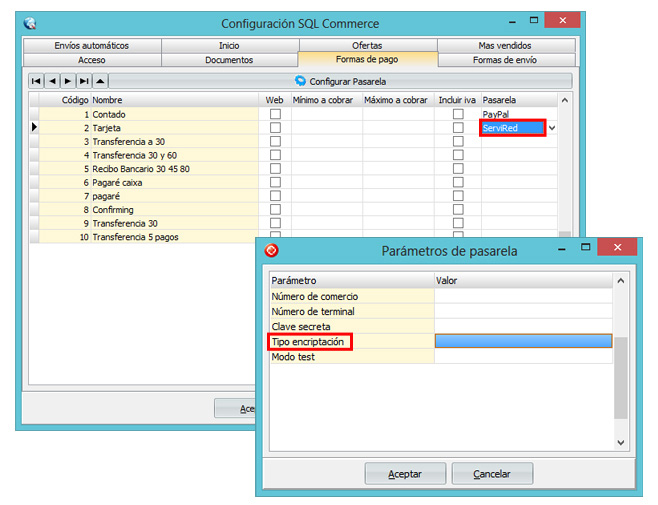Open the Documentos tab
The width and height of the screenshot is (658, 505).
tap(229, 60)
